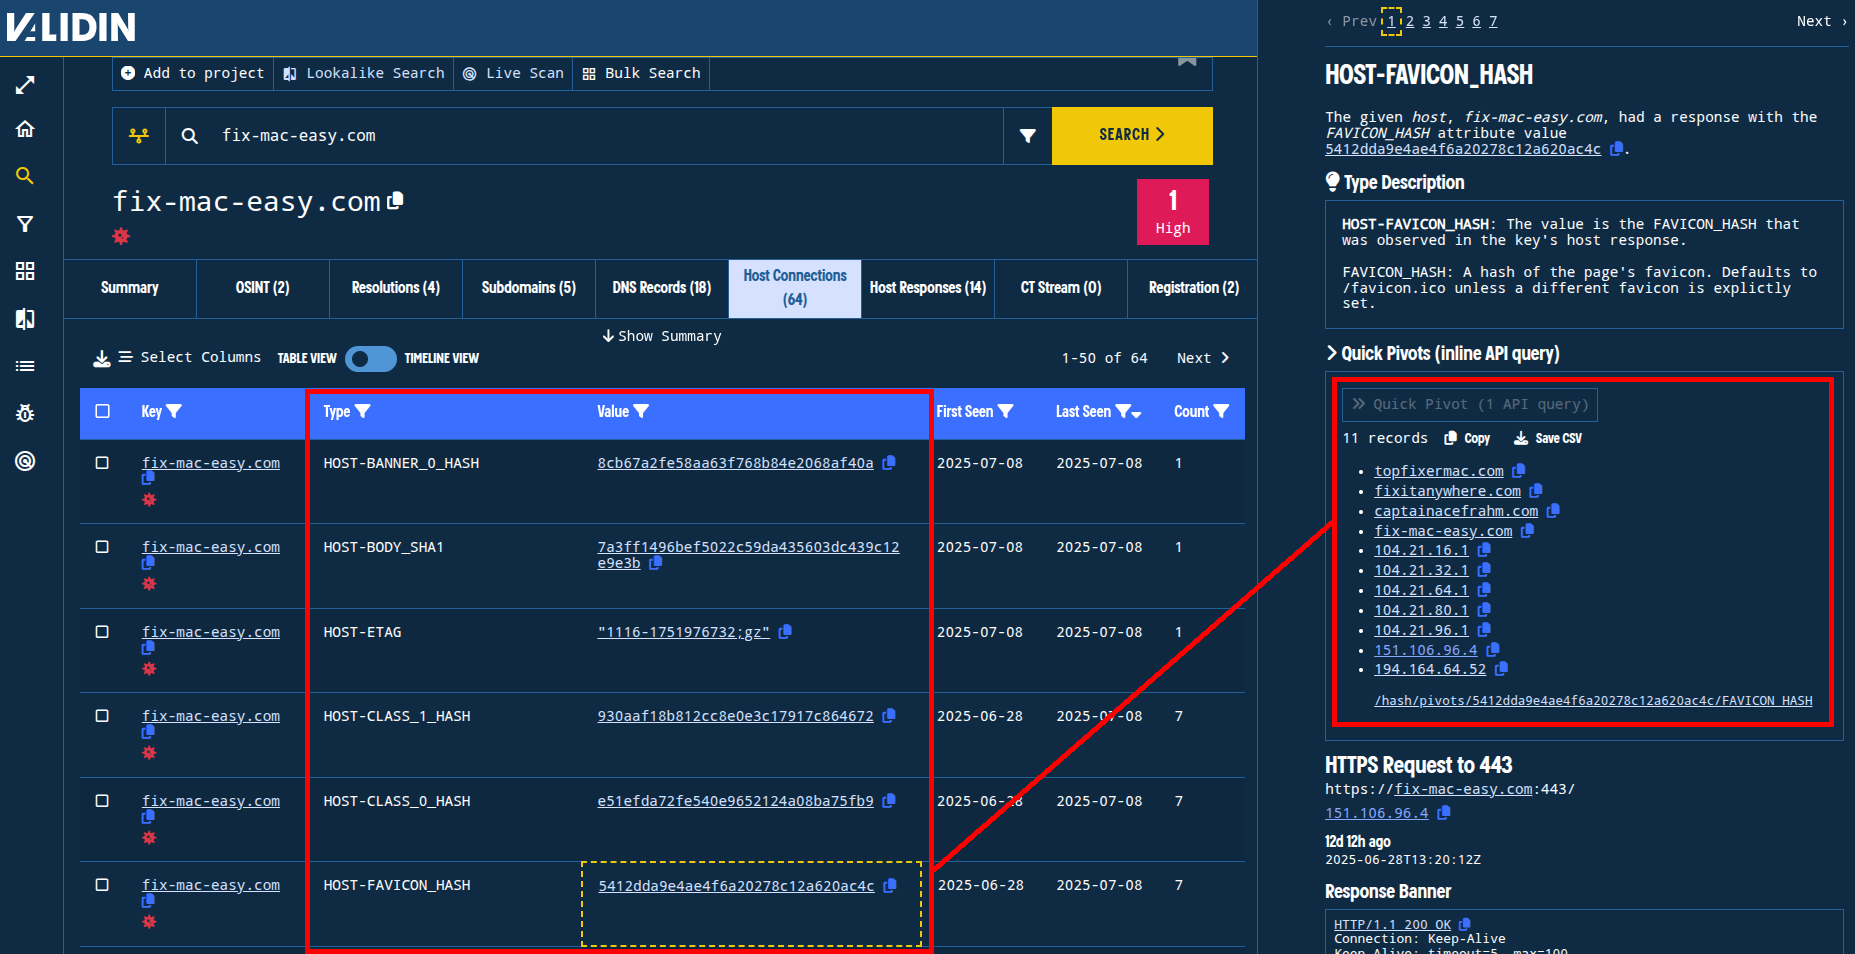Click the pivot graph icon in search bar

click(x=139, y=136)
